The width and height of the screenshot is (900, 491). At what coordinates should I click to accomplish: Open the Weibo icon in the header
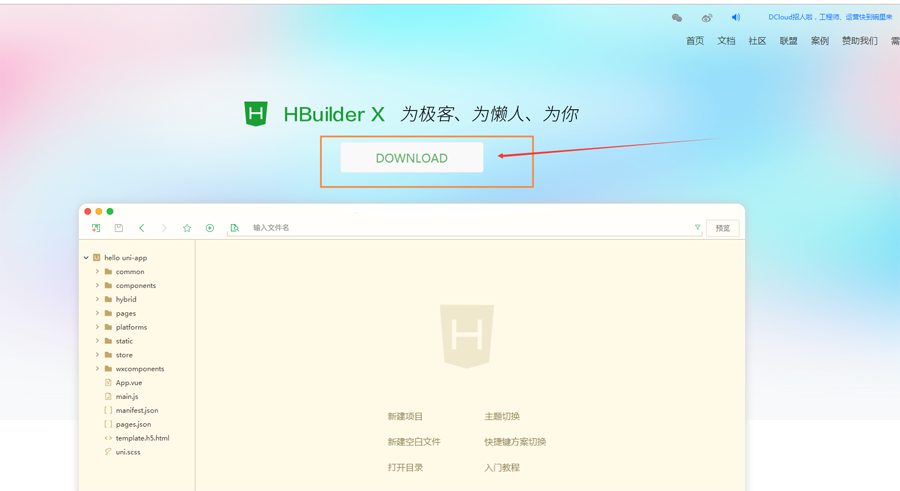pos(707,18)
